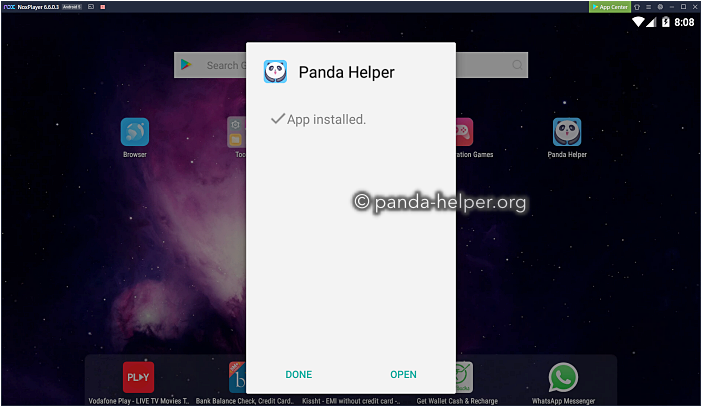Click the 8:08 clock in status bar

[x=684, y=22]
